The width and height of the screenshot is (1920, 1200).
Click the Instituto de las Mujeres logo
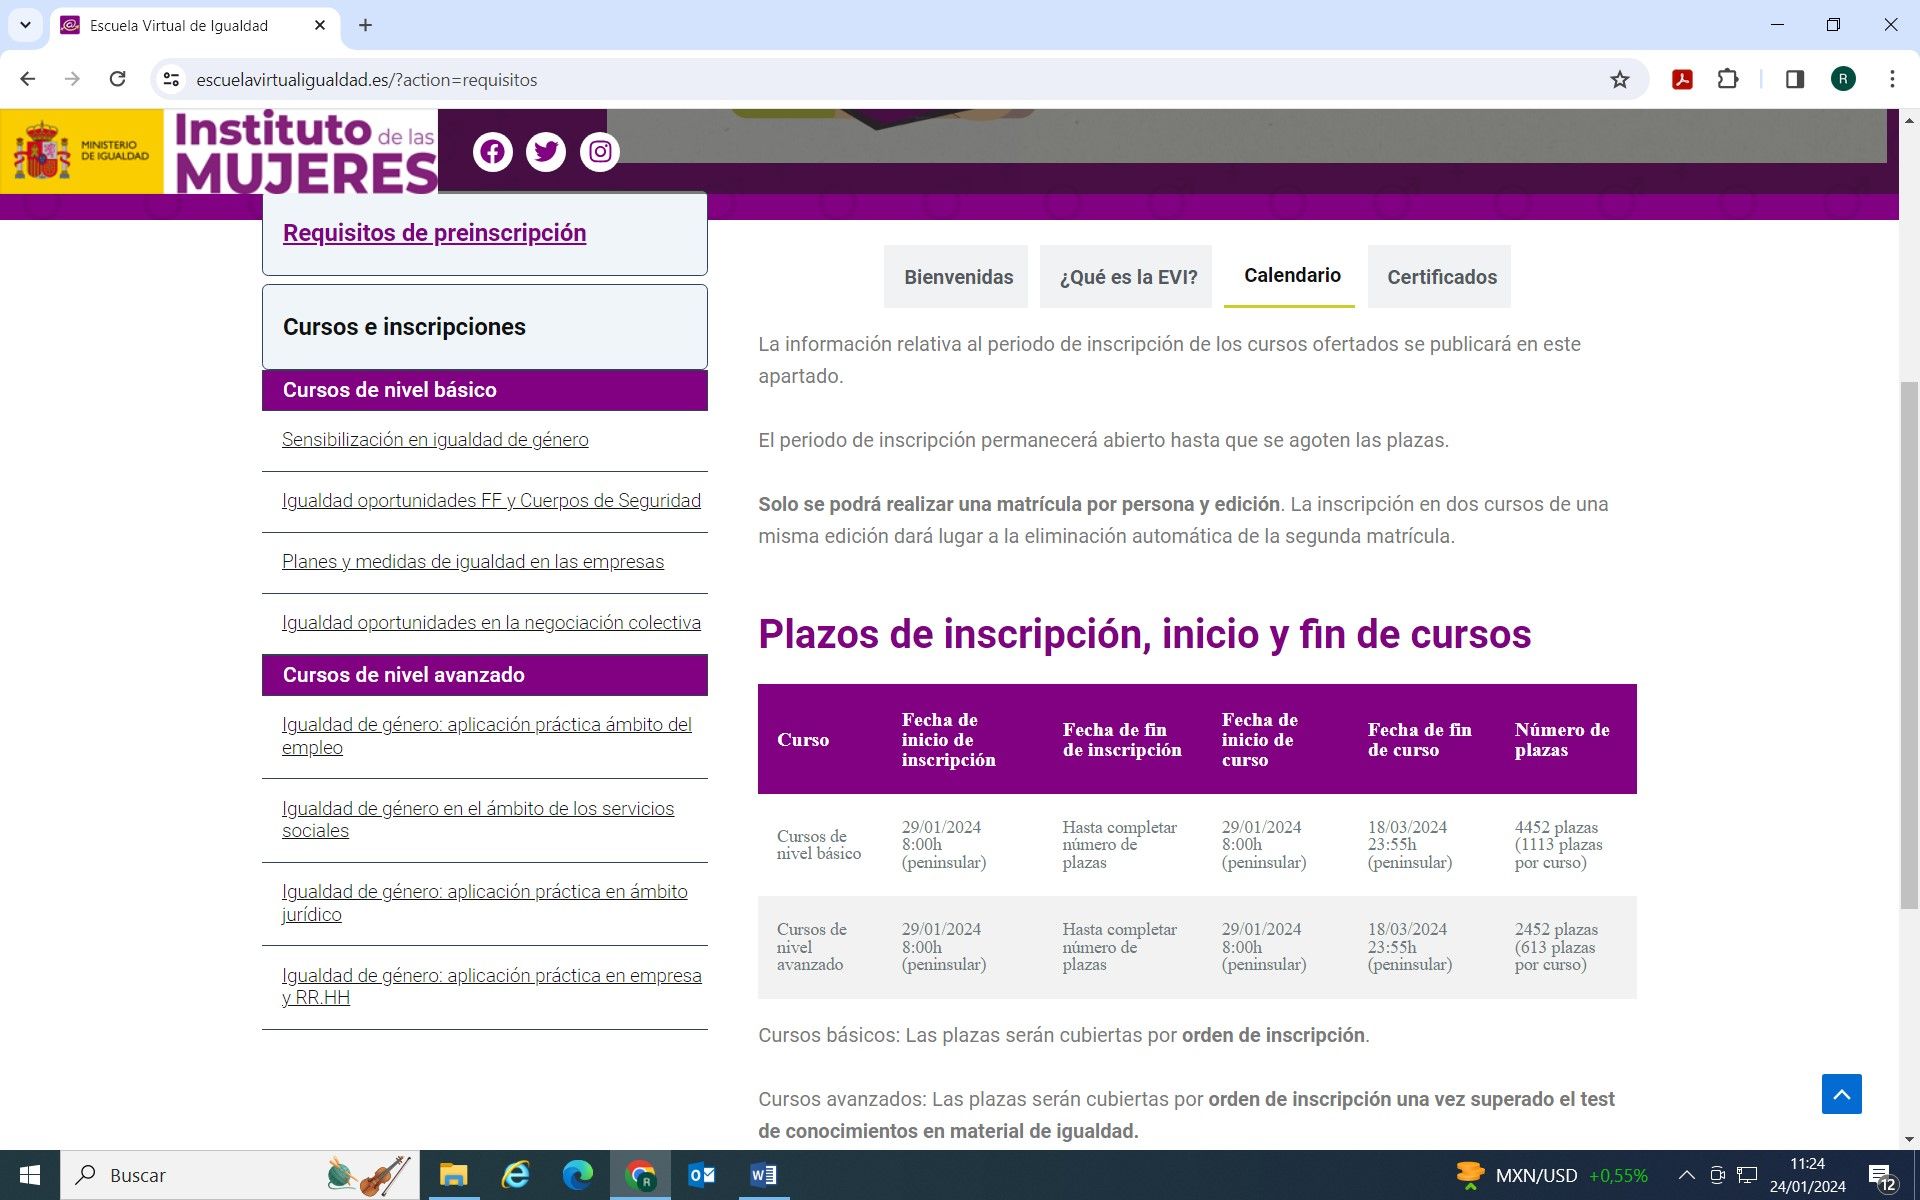pos(305,151)
